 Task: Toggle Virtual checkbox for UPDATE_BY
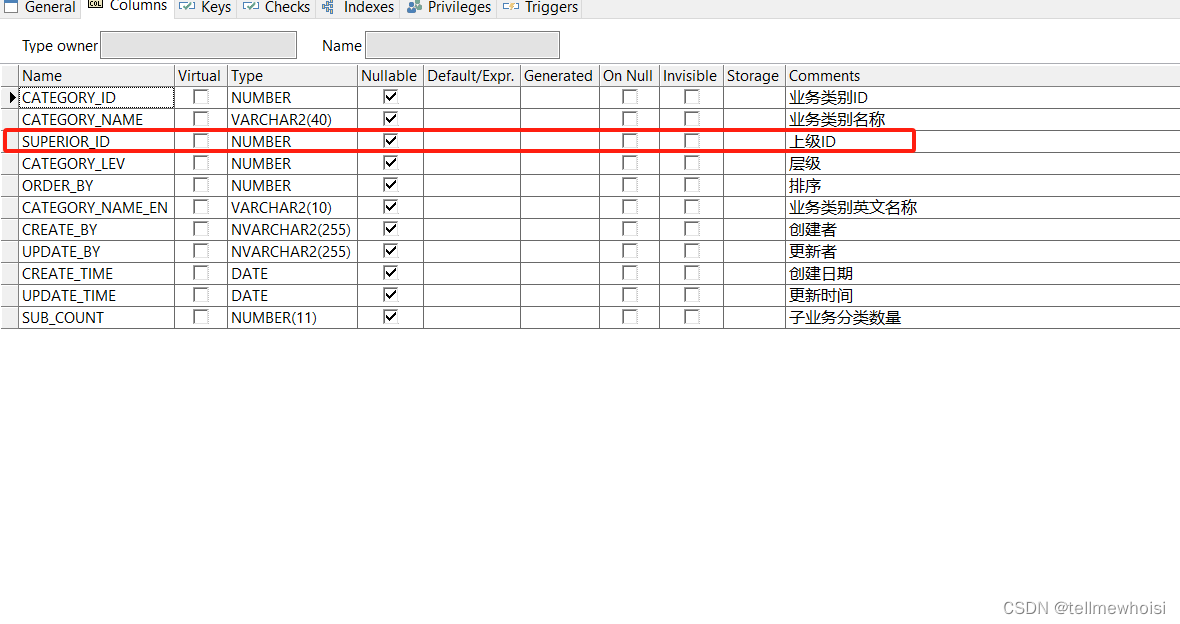coord(200,251)
